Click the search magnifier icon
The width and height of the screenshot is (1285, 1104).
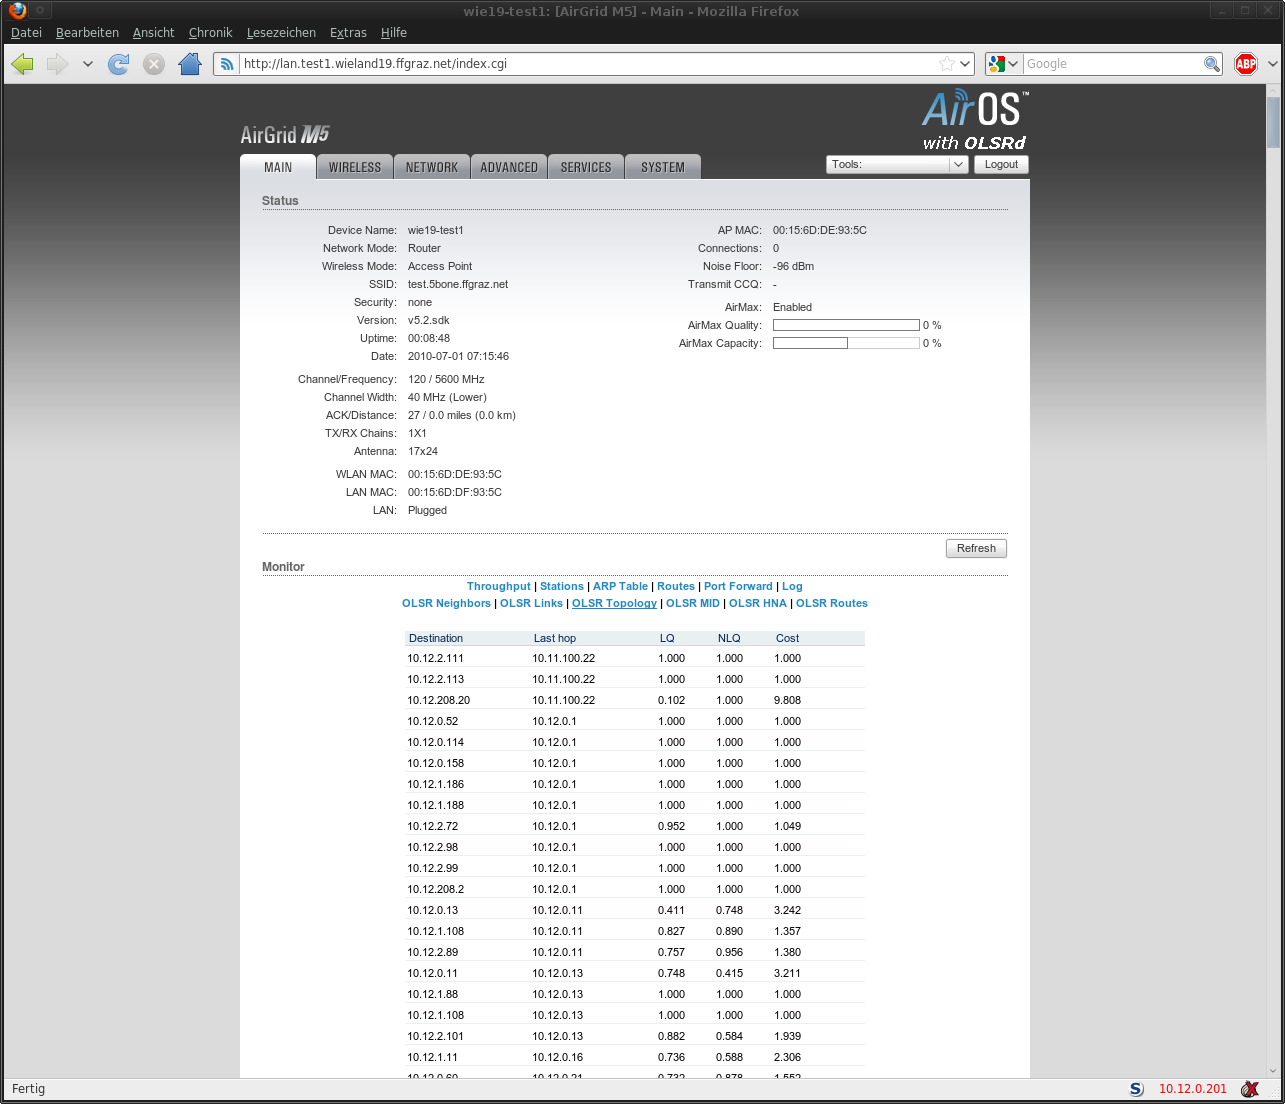coord(1211,64)
